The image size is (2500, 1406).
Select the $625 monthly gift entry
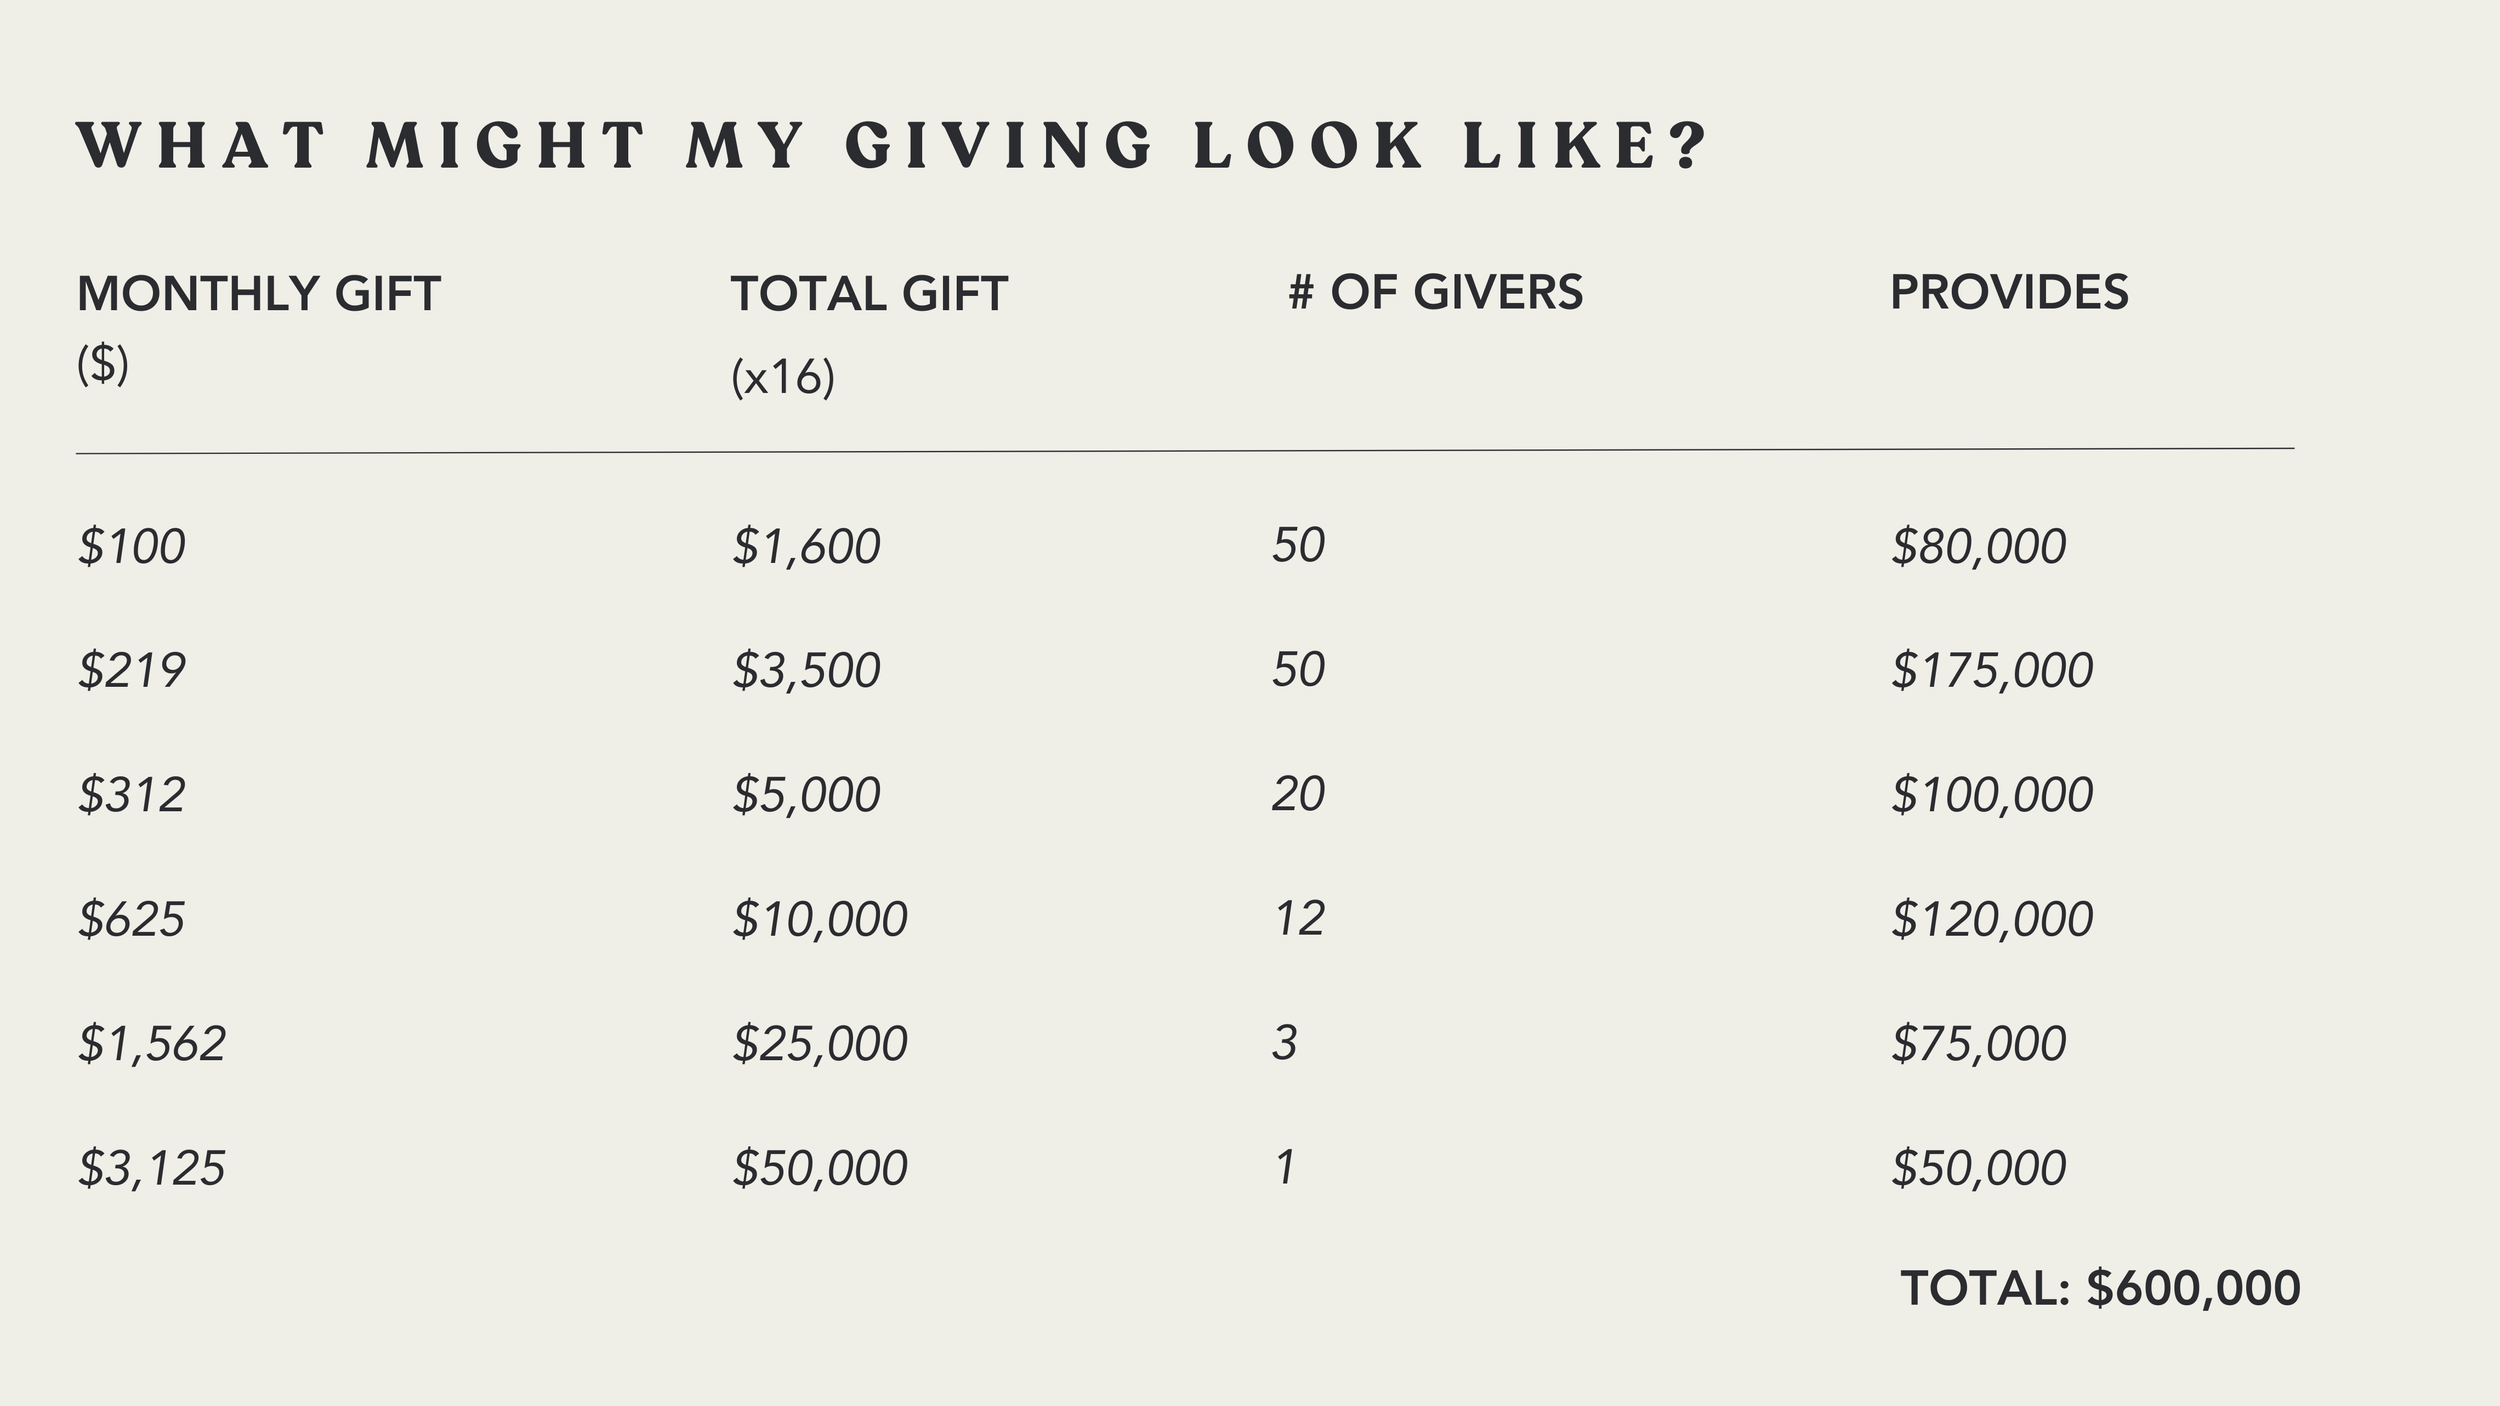132,919
